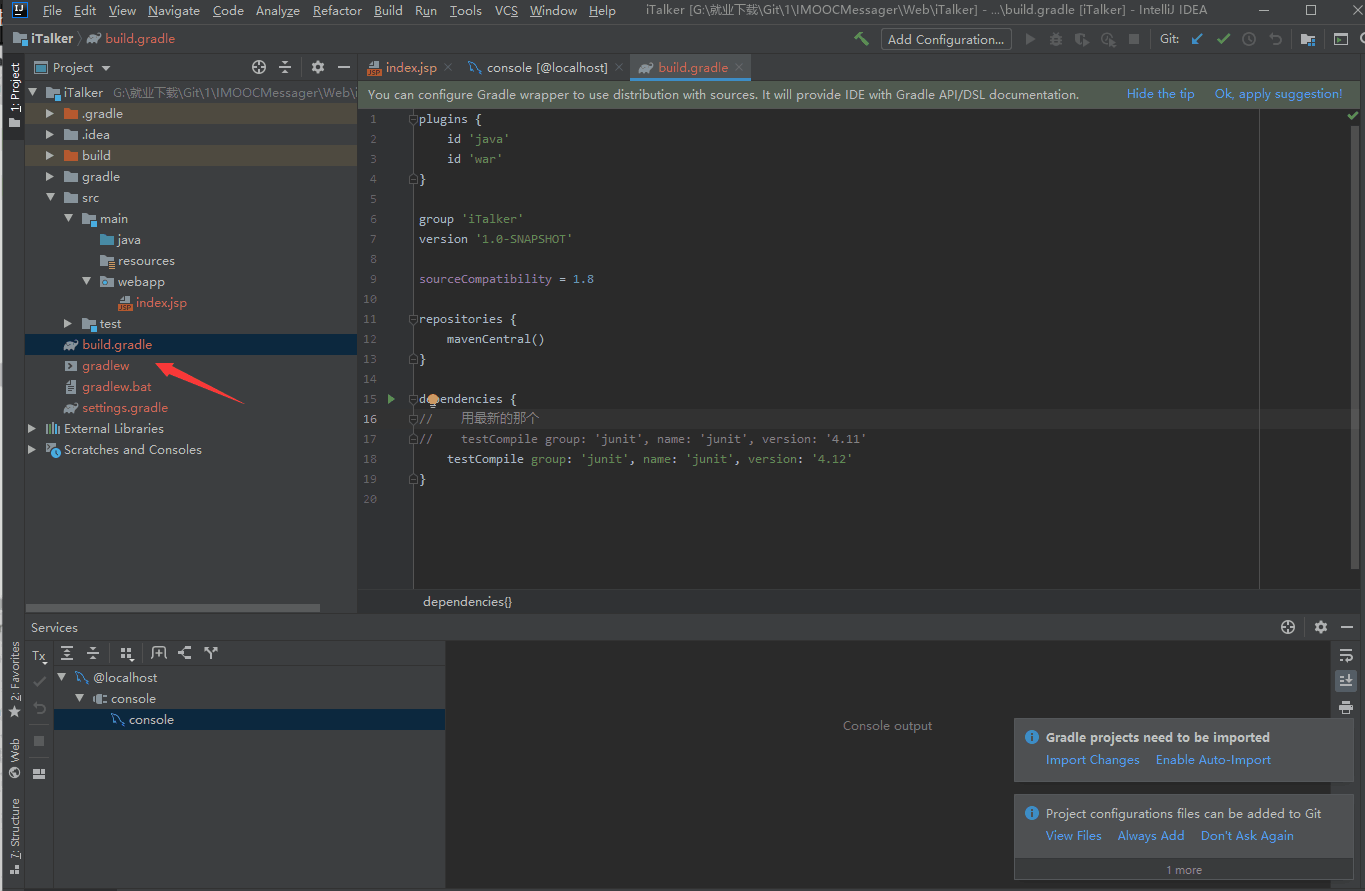Click the lightbulb intention icon on line 15
This screenshot has width=1365, height=891.
pyautogui.click(x=433, y=399)
